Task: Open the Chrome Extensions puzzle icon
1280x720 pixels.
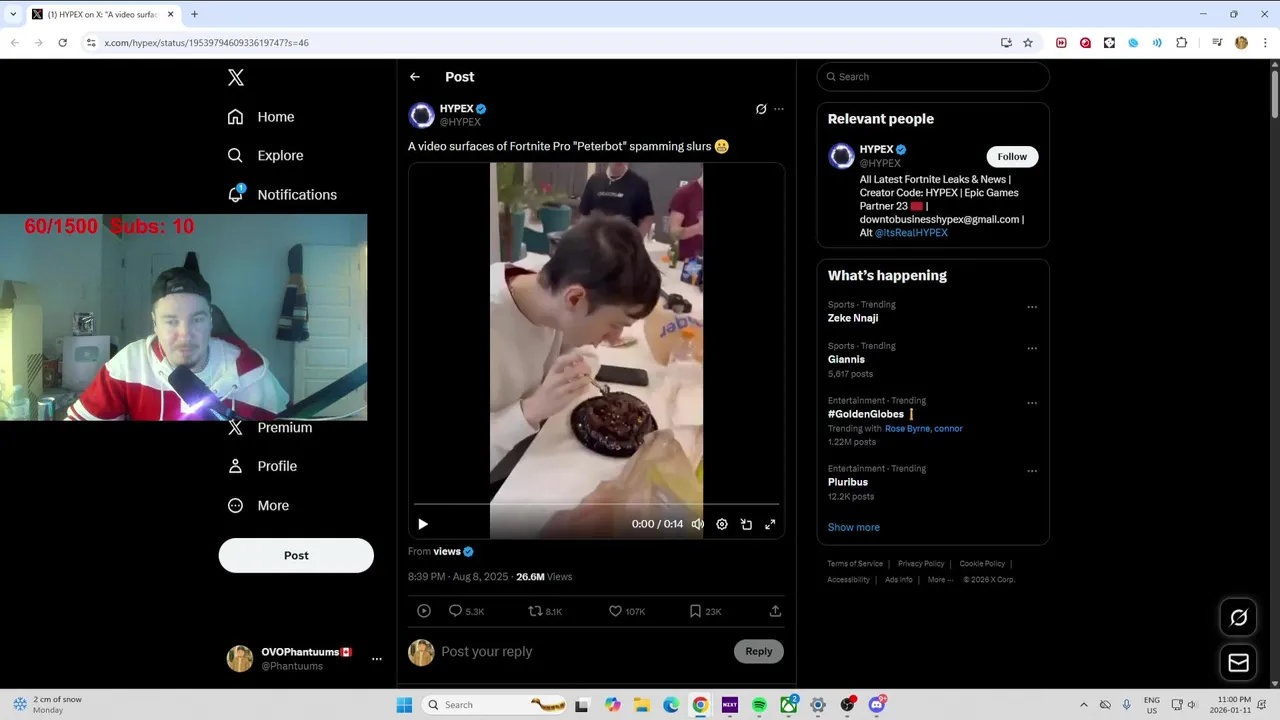Action: [1182, 43]
